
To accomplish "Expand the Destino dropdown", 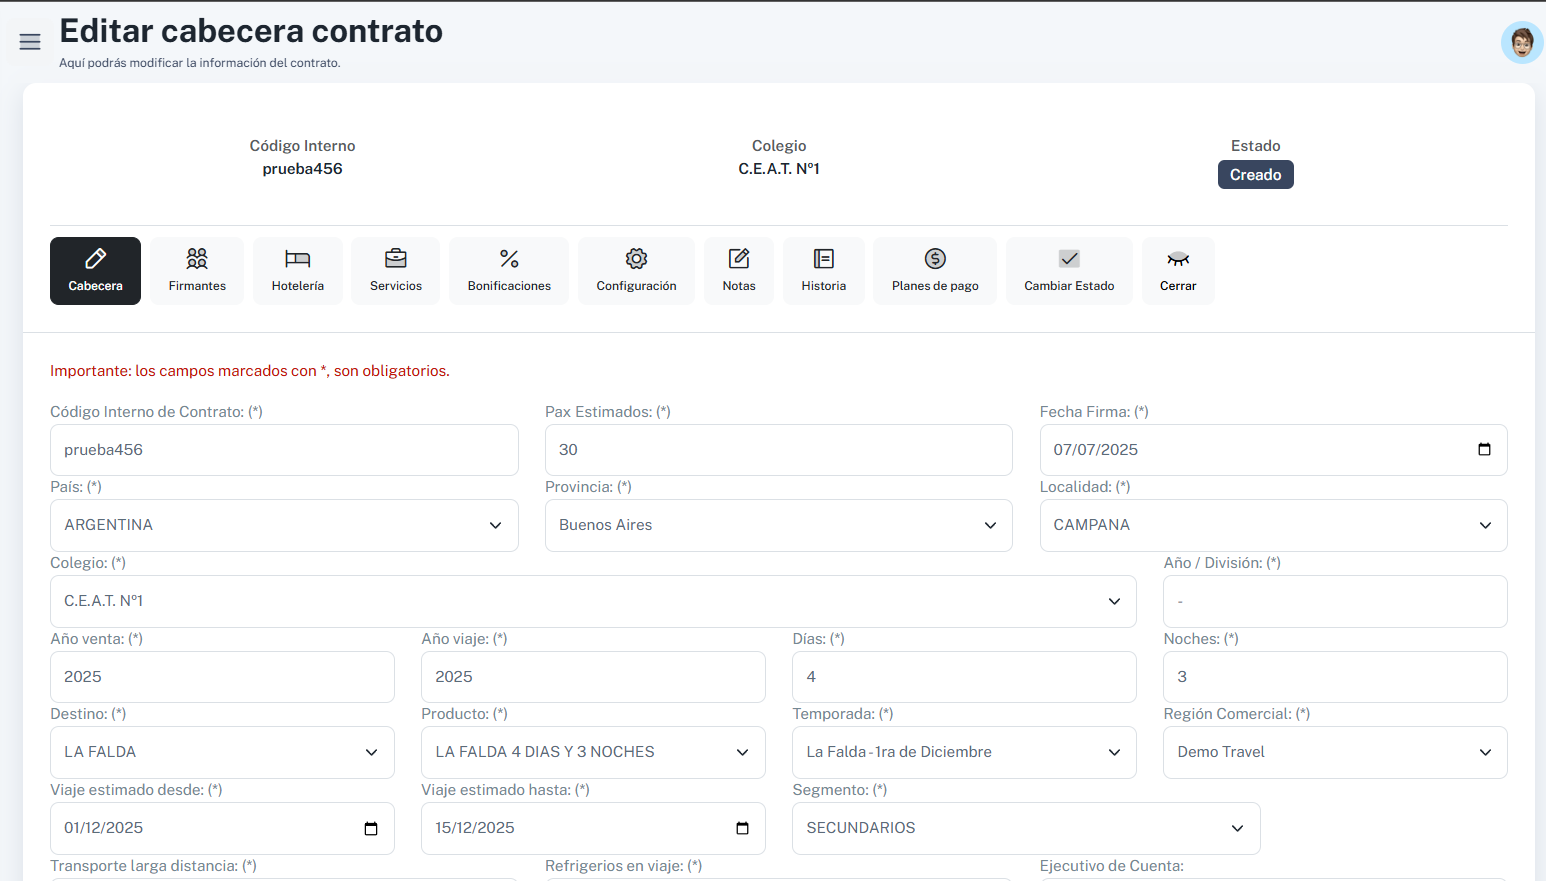I will (222, 752).
